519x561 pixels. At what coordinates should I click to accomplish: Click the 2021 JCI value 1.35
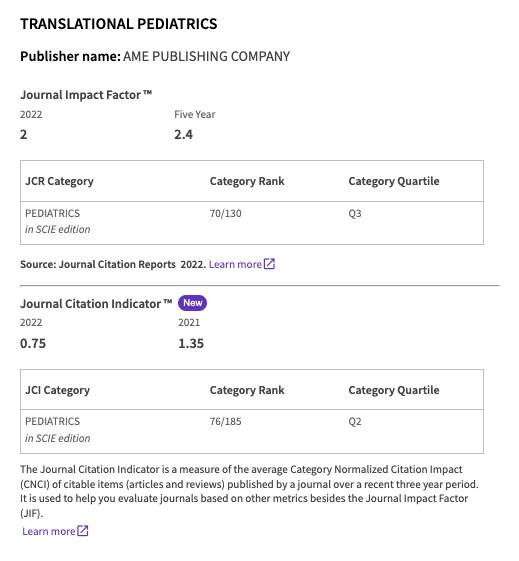[x=191, y=343]
